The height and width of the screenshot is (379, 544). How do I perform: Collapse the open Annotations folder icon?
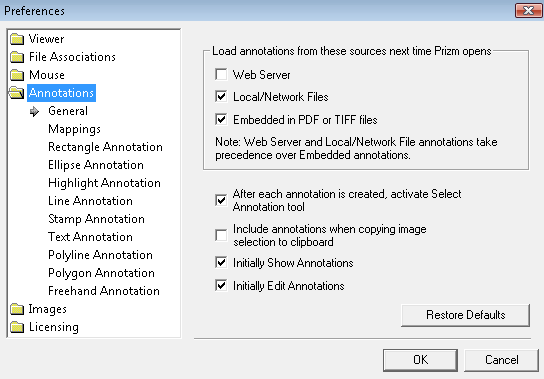(17, 93)
